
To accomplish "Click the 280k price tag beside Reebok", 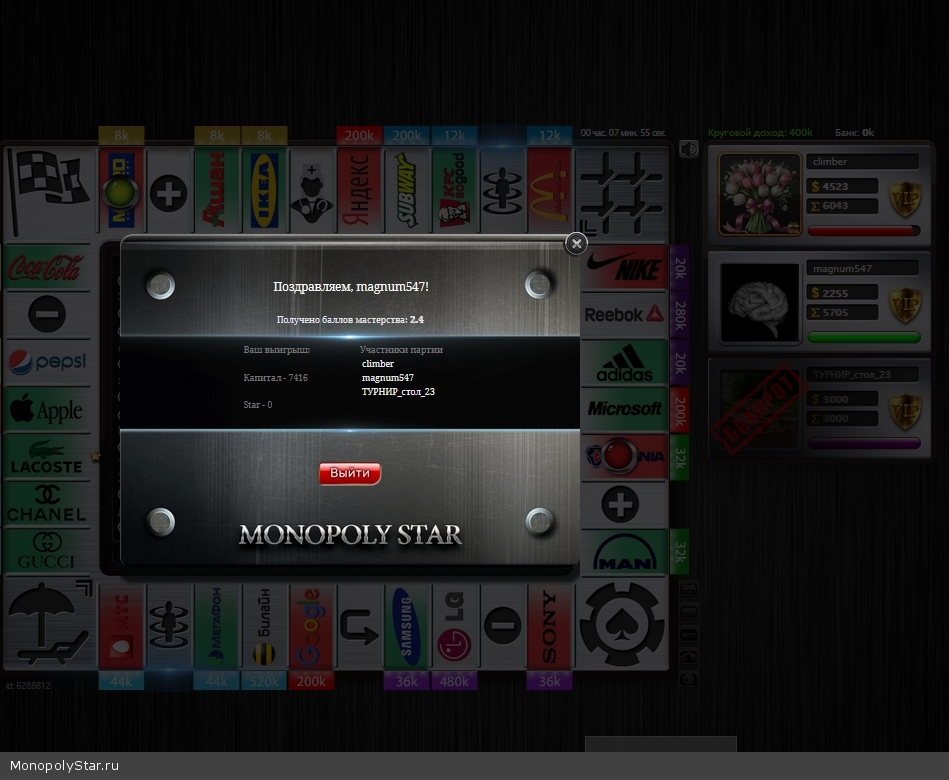I will click(x=680, y=315).
